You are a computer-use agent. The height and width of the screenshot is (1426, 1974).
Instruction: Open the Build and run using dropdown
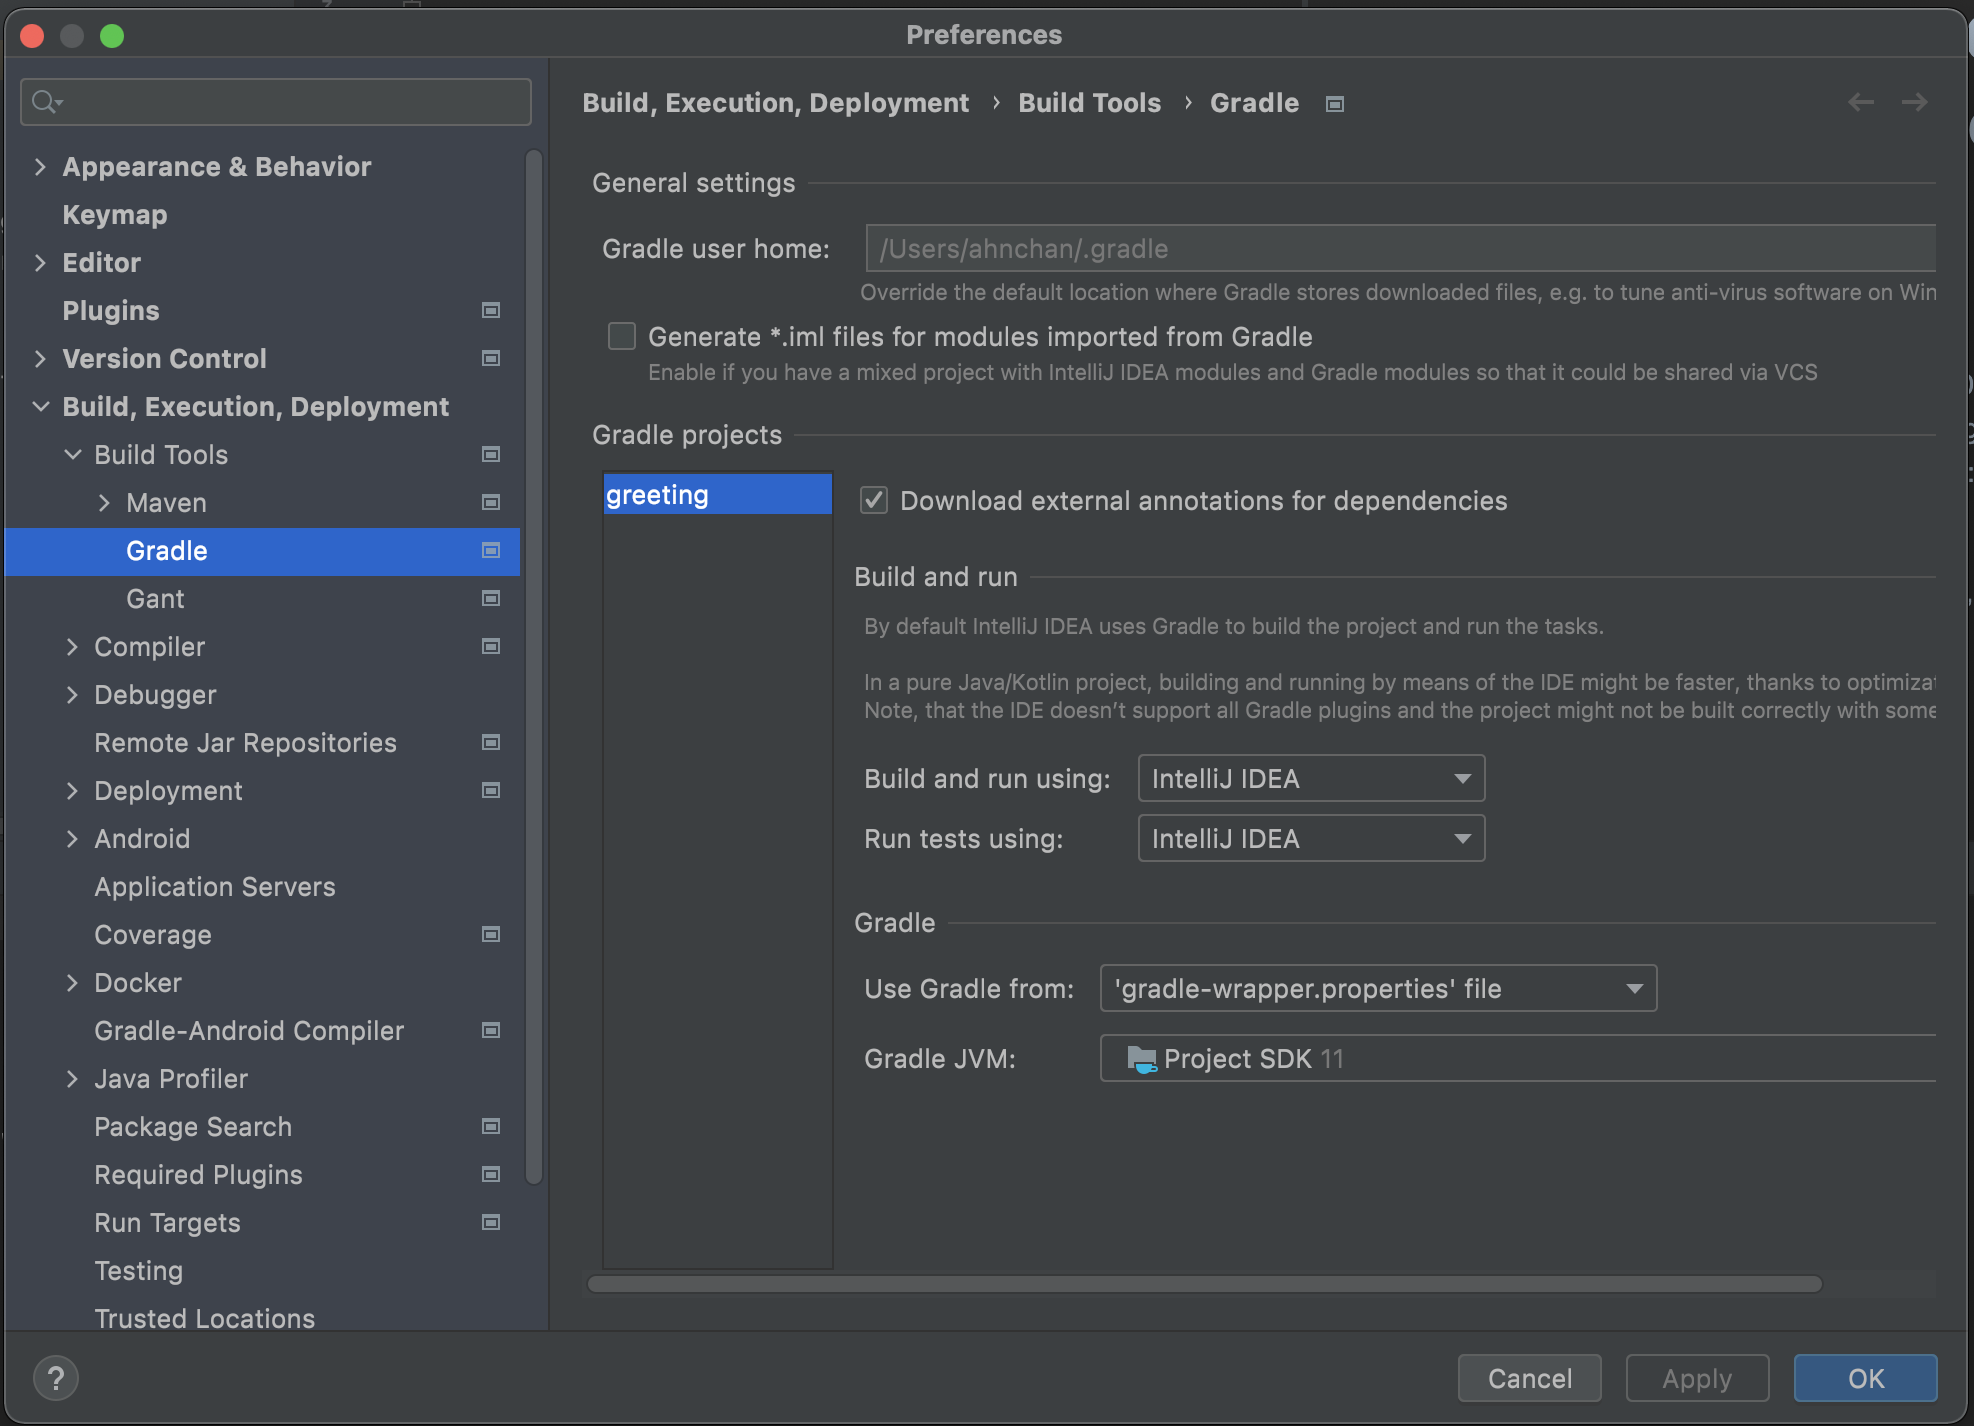click(x=1311, y=778)
